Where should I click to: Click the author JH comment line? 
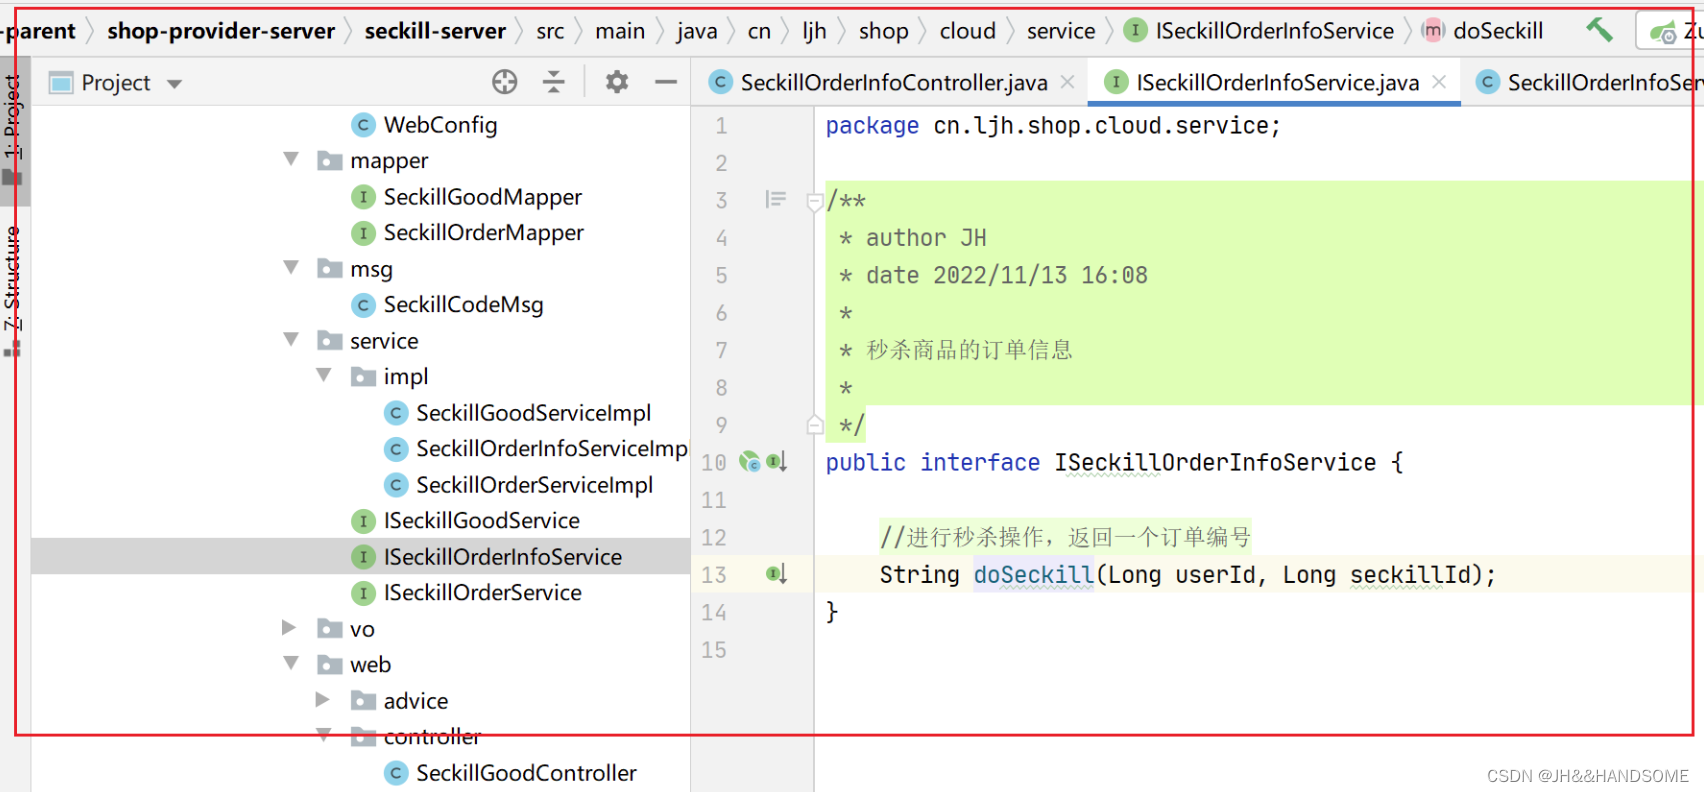pos(914,238)
